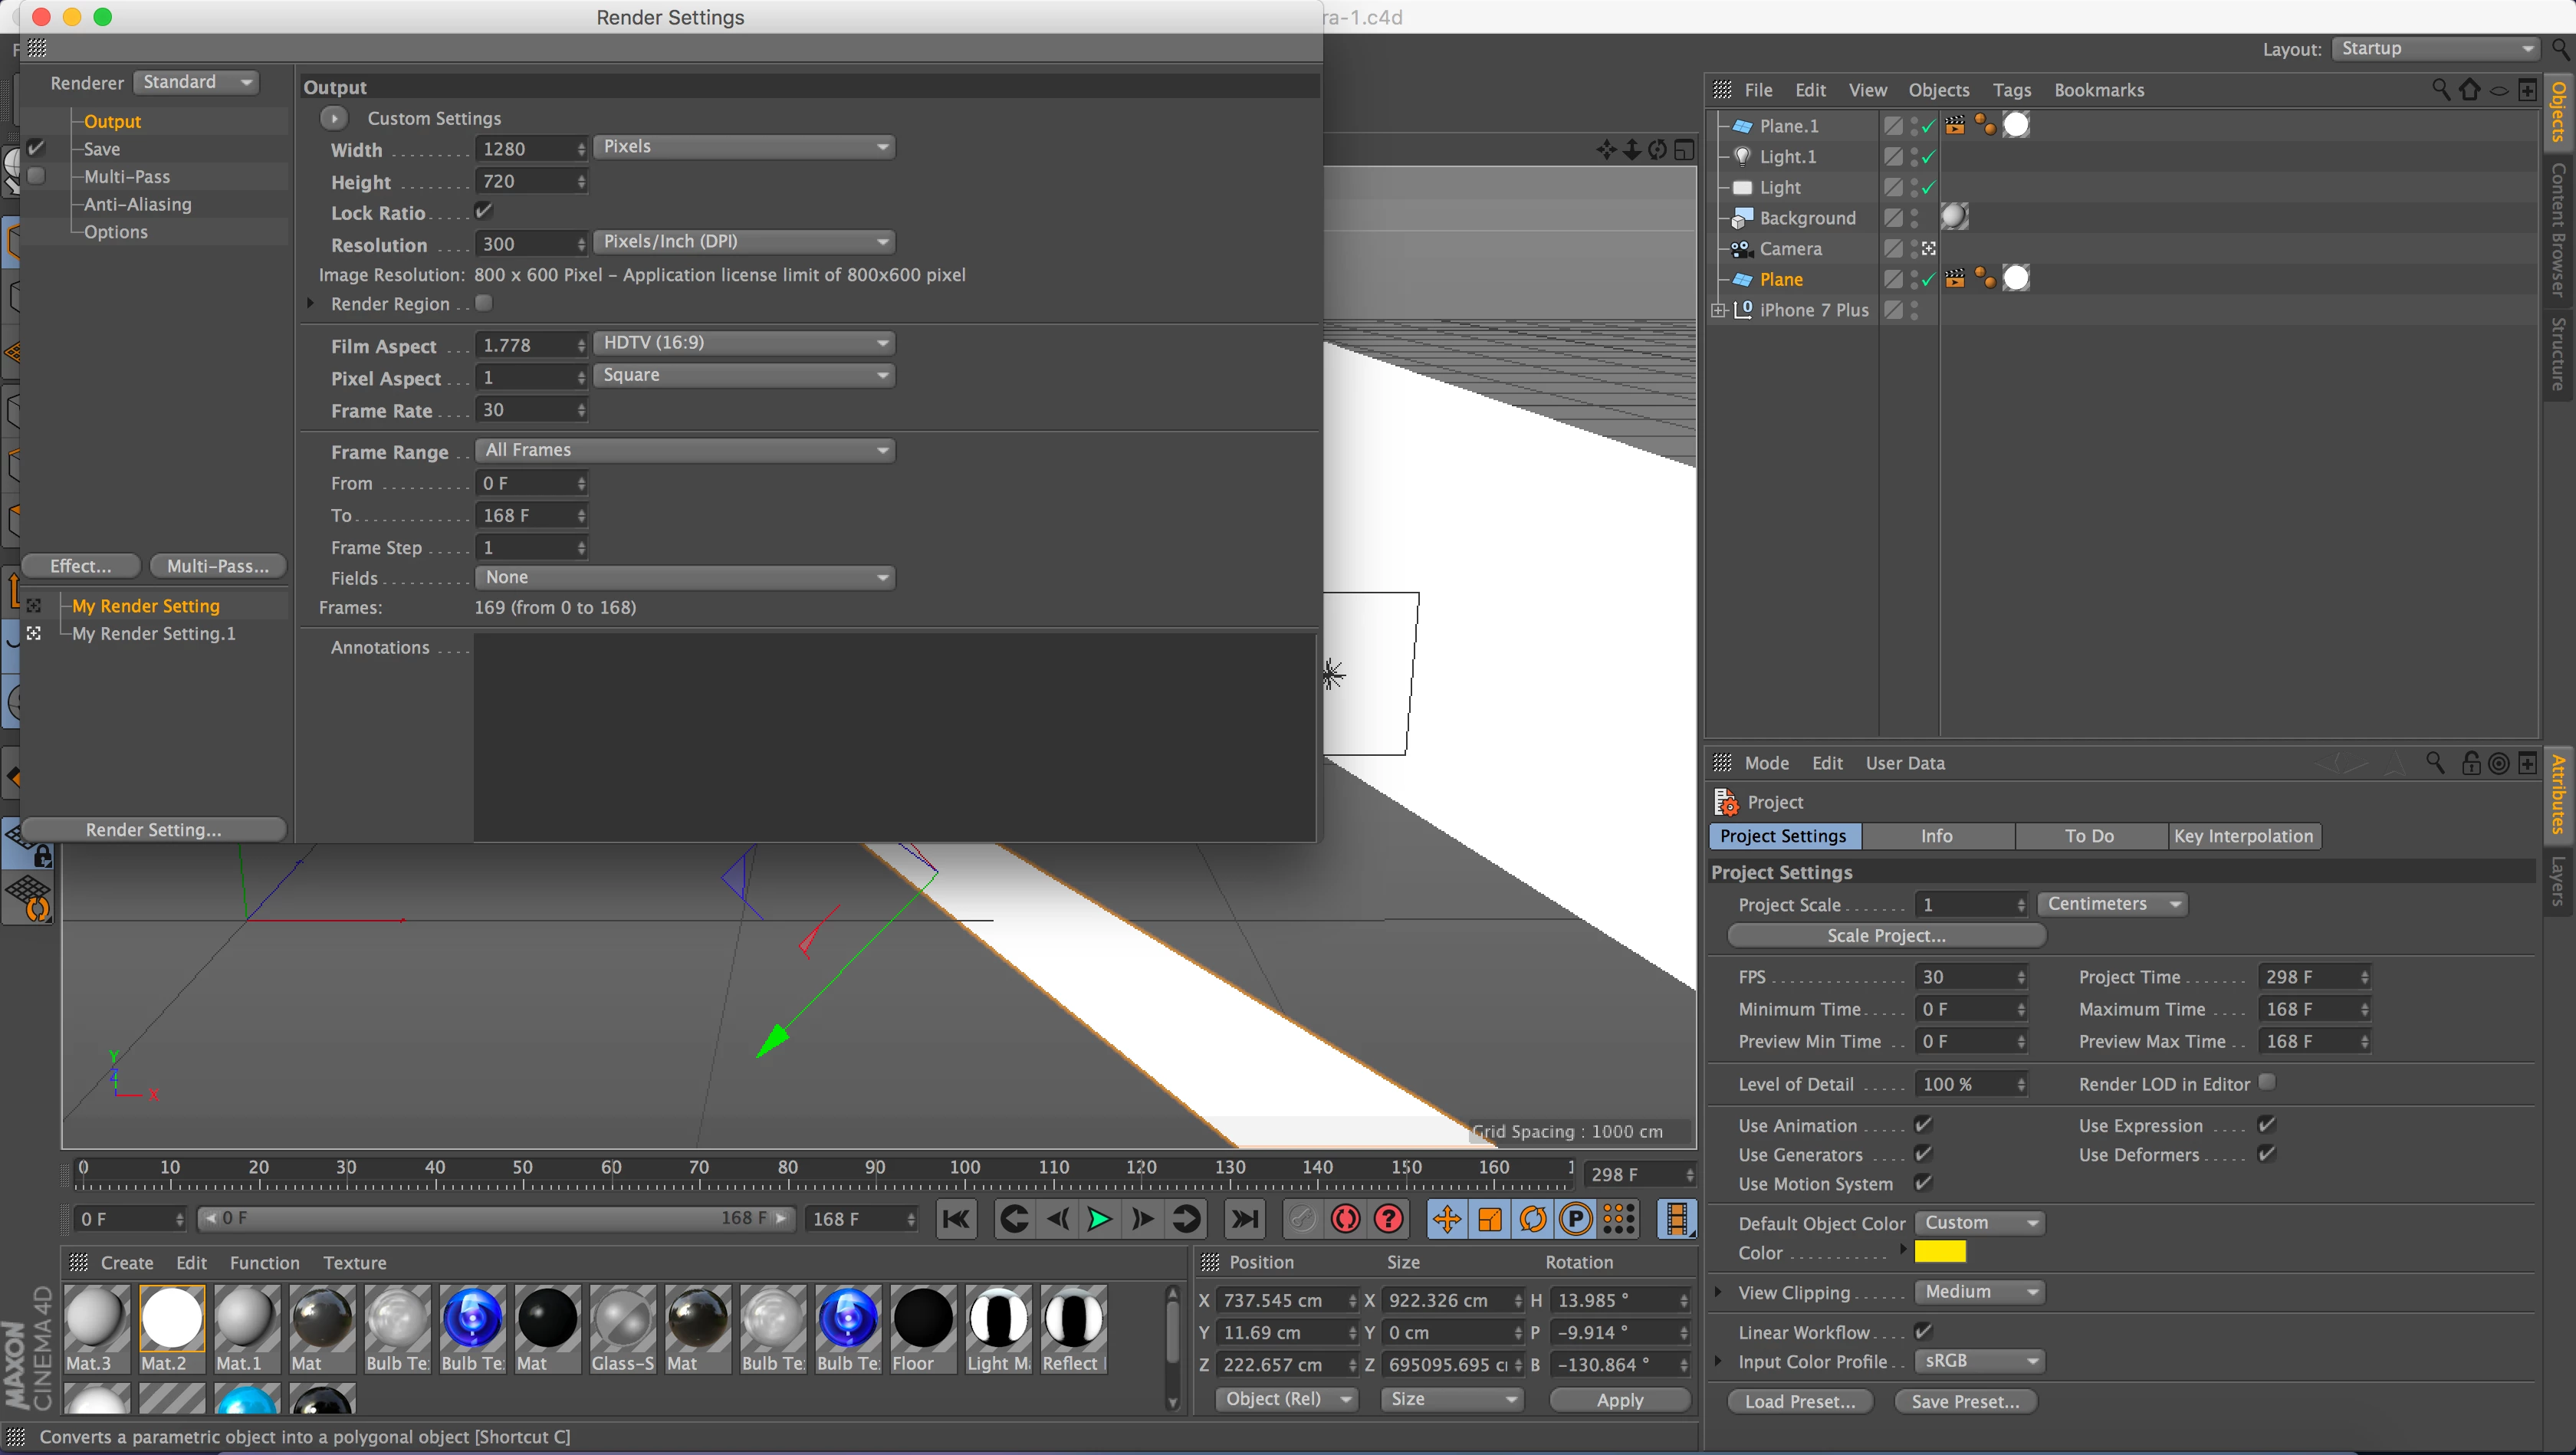Image resolution: width=2576 pixels, height=1455 pixels.
Task: Click the Scale Project button
Action: point(1886,935)
